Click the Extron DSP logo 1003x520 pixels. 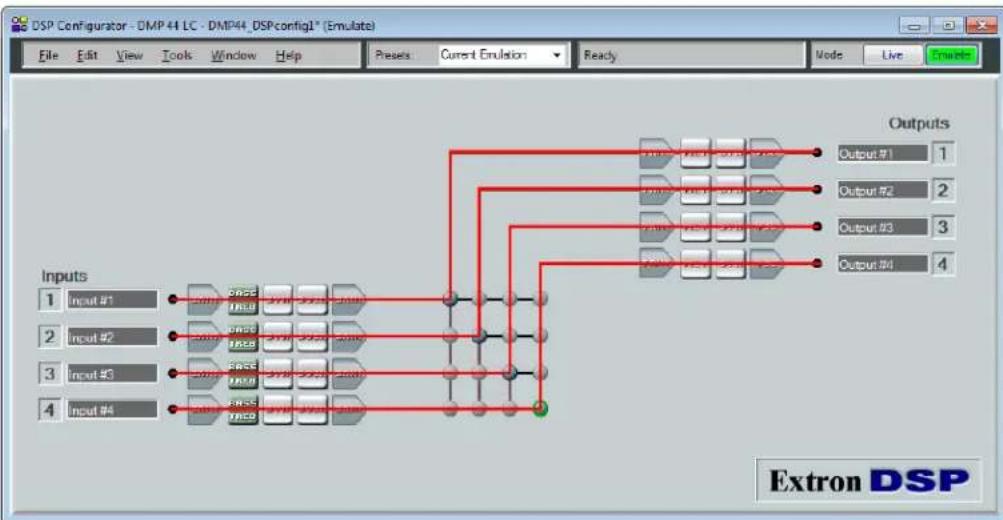(869, 481)
